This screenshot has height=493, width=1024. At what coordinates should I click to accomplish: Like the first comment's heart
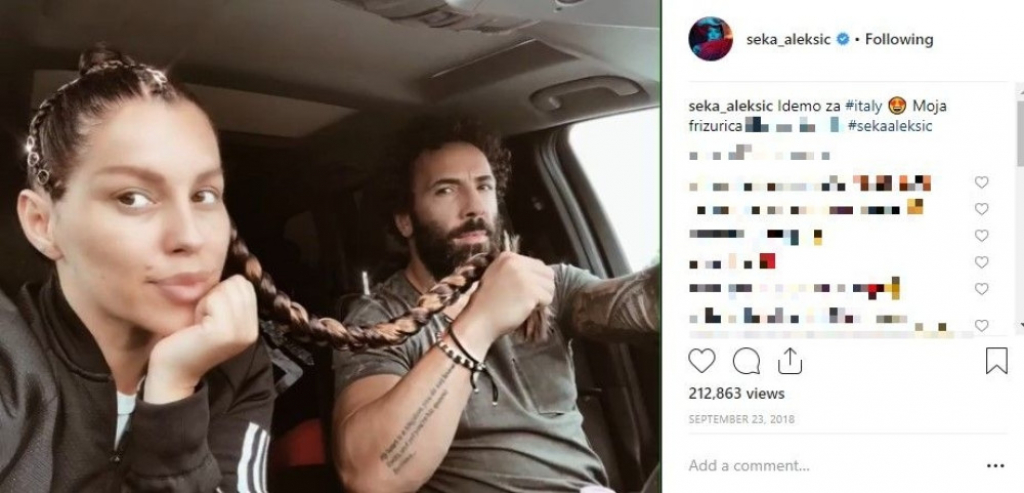point(982,183)
